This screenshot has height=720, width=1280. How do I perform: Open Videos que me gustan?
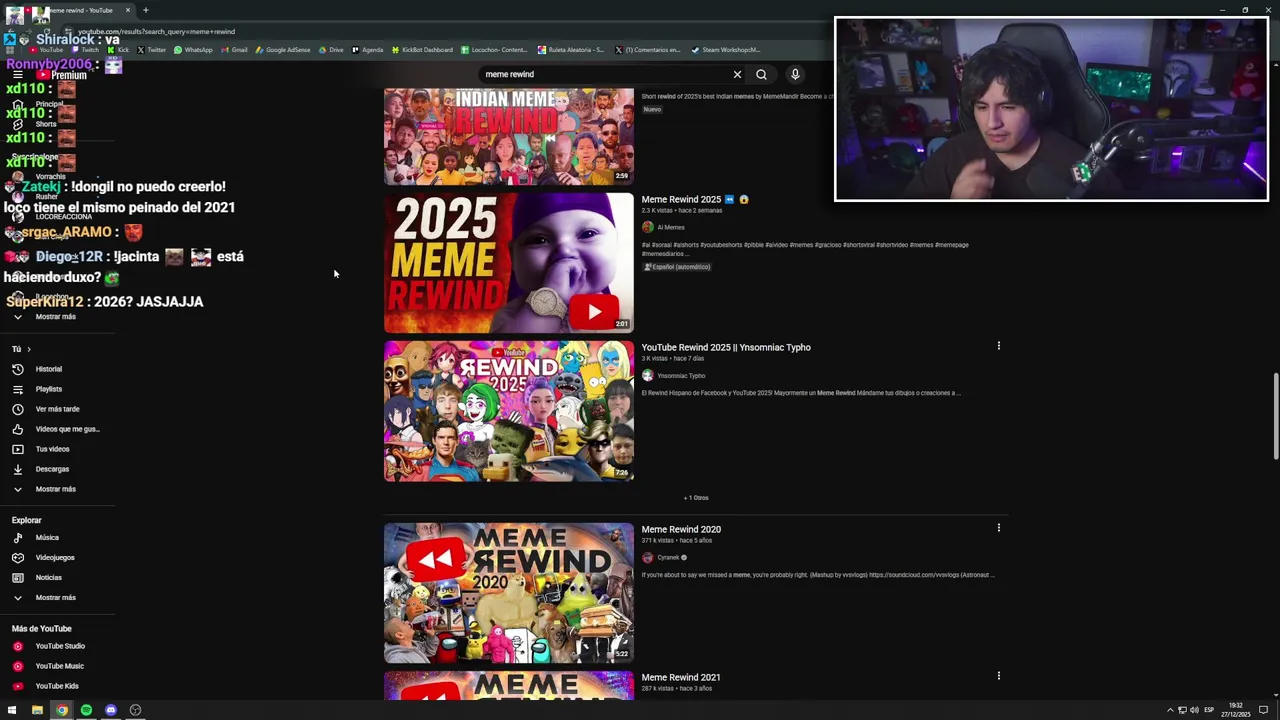coord(66,429)
